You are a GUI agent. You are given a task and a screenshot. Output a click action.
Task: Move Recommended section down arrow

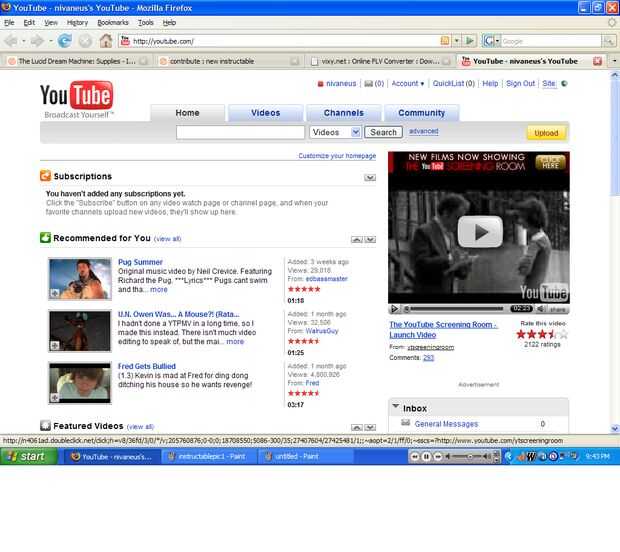(x=370, y=239)
